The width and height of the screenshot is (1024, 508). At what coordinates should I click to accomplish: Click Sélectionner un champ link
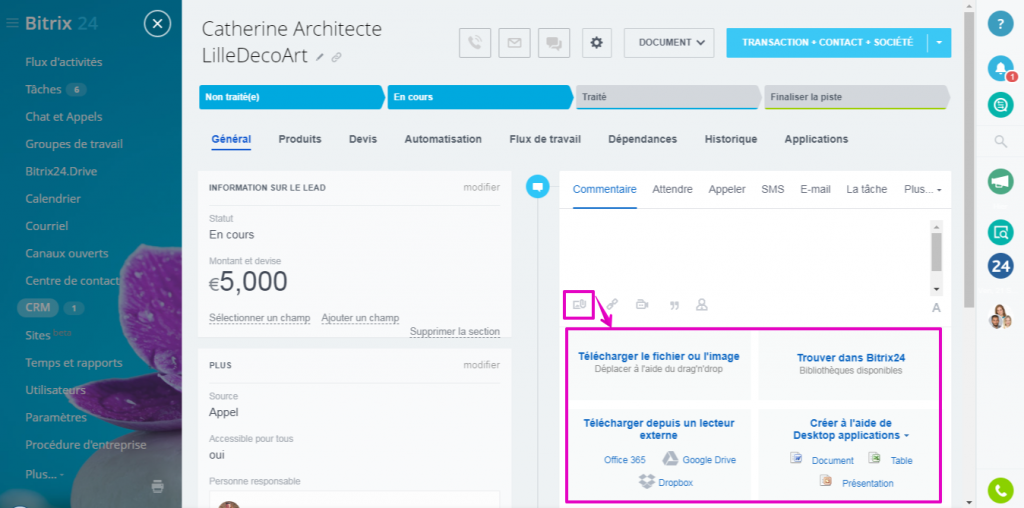click(x=259, y=318)
